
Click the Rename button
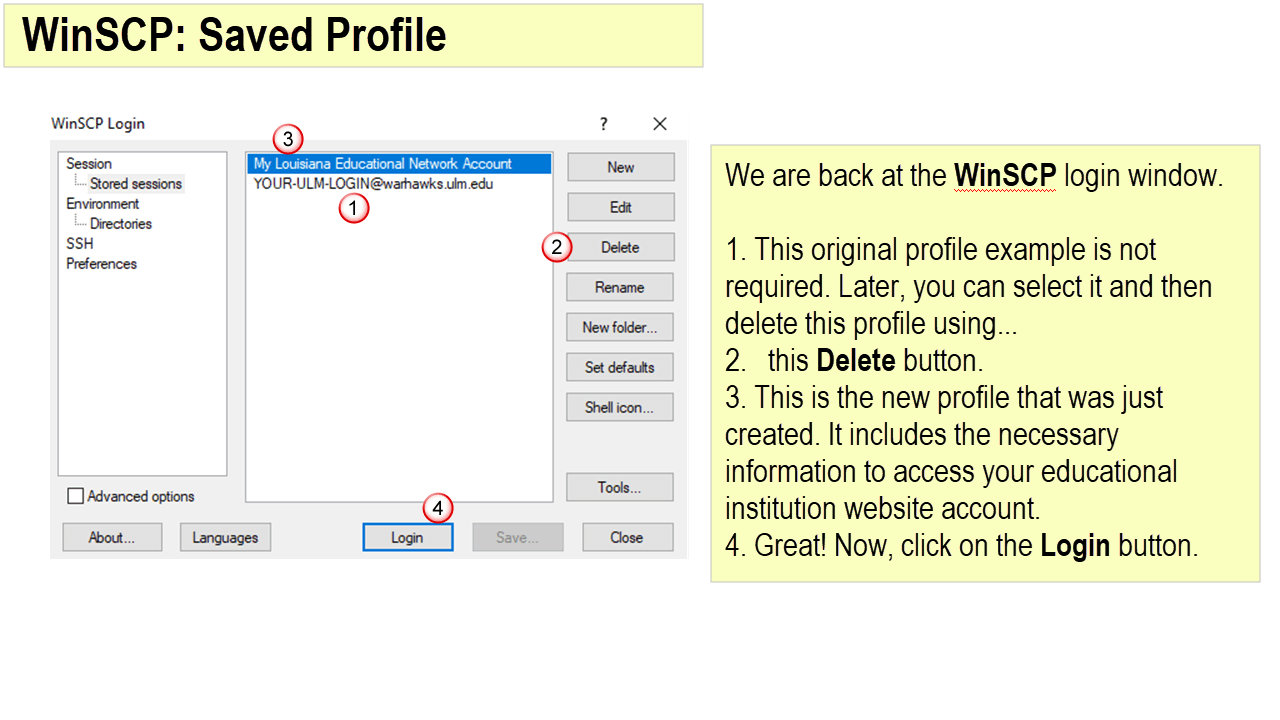click(620, 287)
